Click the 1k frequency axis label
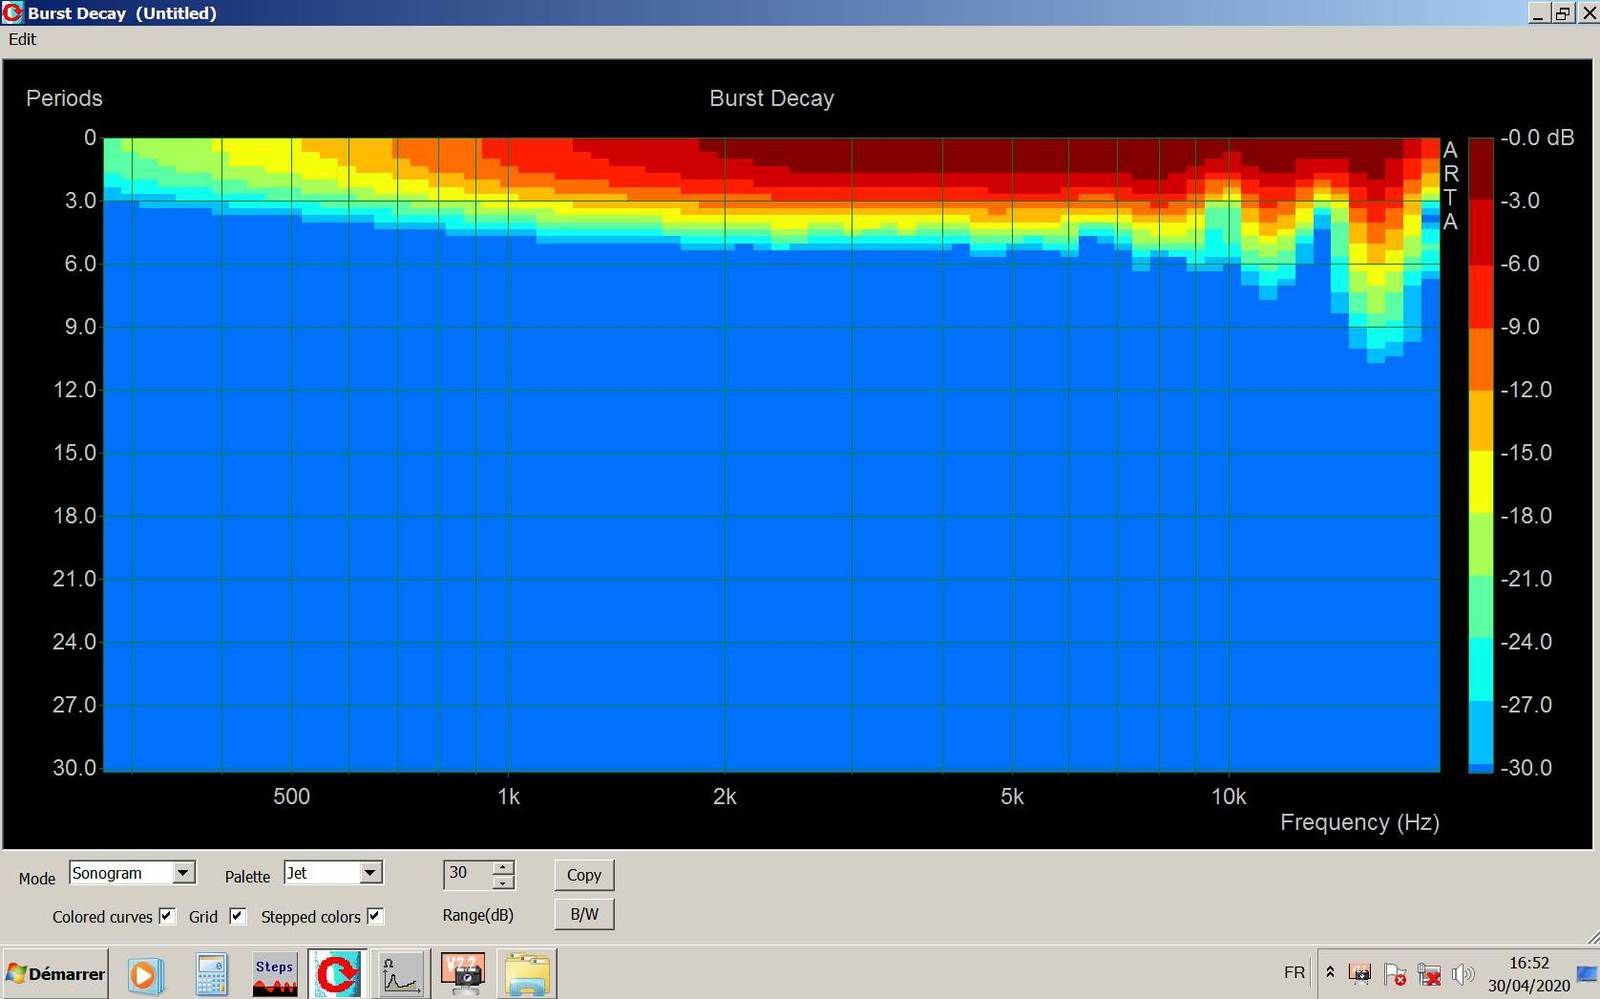This screenshot has width=1600, height=999. [x=508, y=797]
